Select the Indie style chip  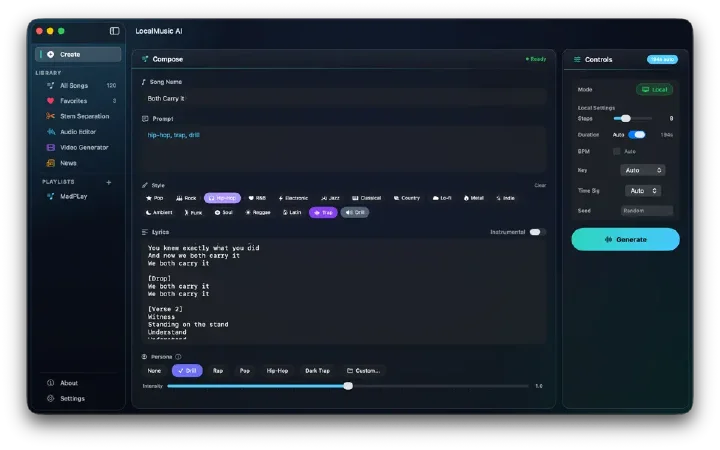(505, 198)
